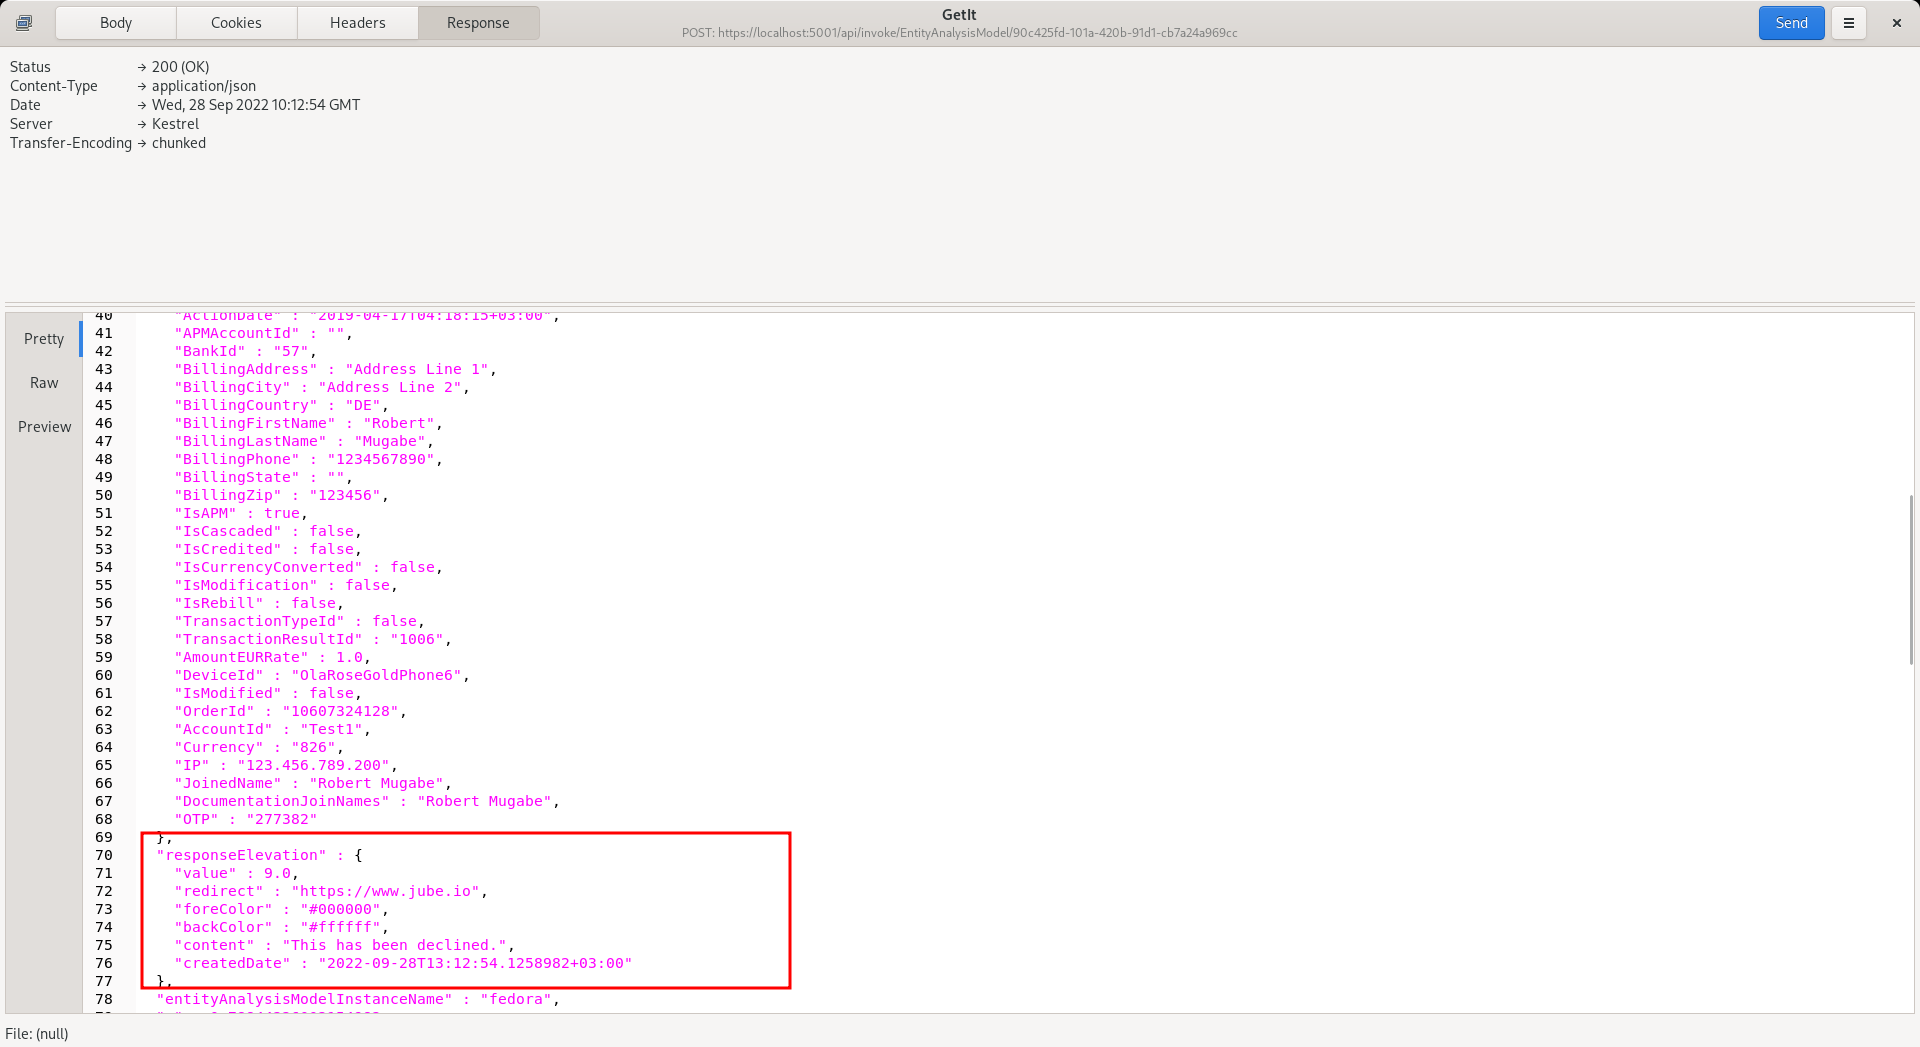The height and width of the screenshot is (1047, 1920).
Task: Click the IsCredited false line
Action: (x=268, y=549)
